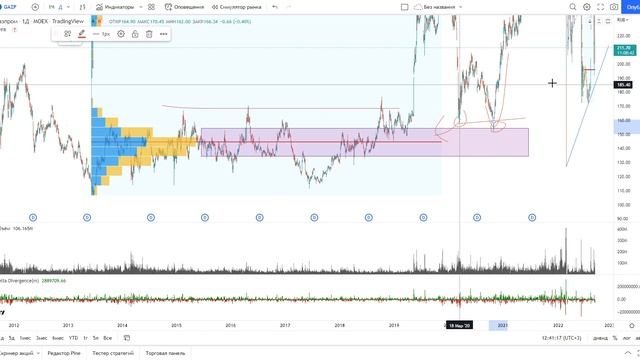640x360 pixels.
Task: Undo the last chart action
Action: (275, 7)
